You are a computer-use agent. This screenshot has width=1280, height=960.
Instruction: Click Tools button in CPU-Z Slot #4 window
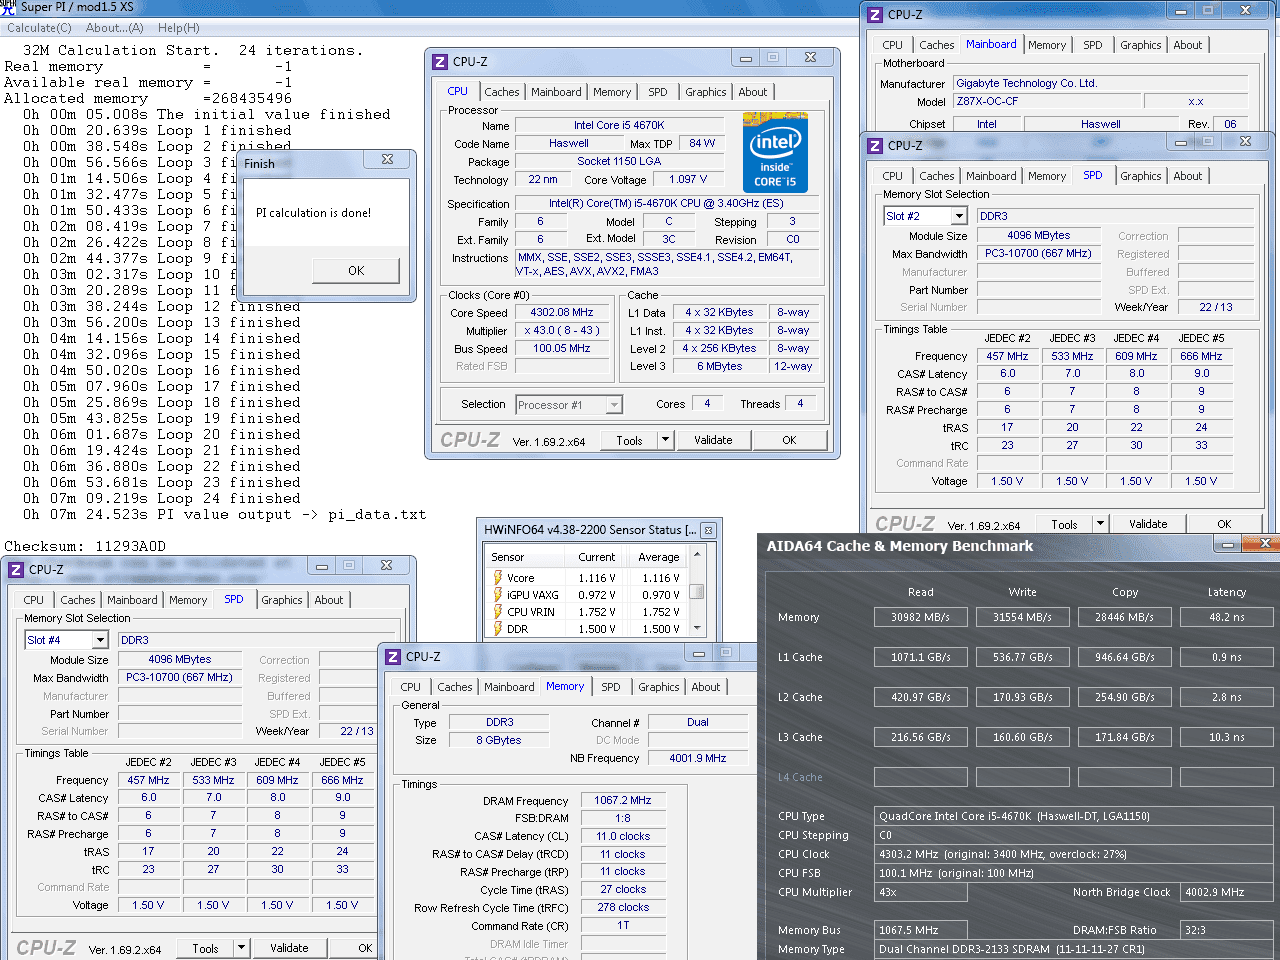pos(205,948)
